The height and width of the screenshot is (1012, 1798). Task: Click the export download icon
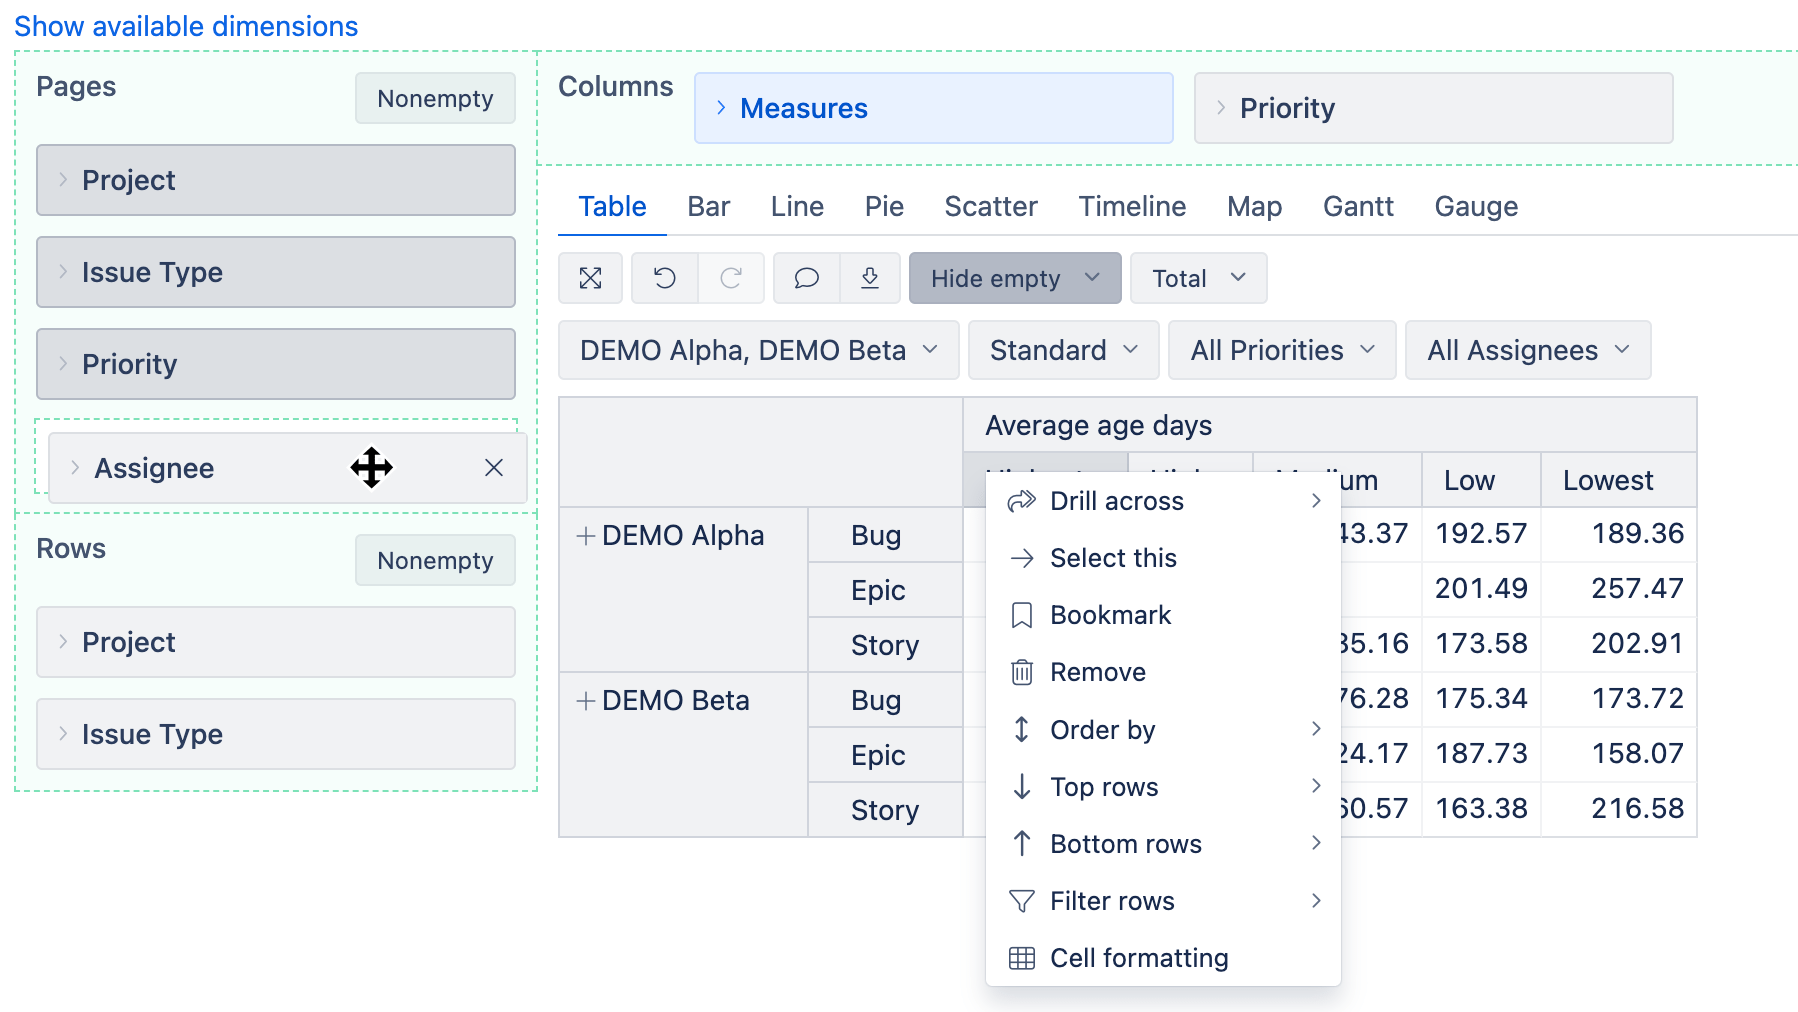[x=870, y=278]
